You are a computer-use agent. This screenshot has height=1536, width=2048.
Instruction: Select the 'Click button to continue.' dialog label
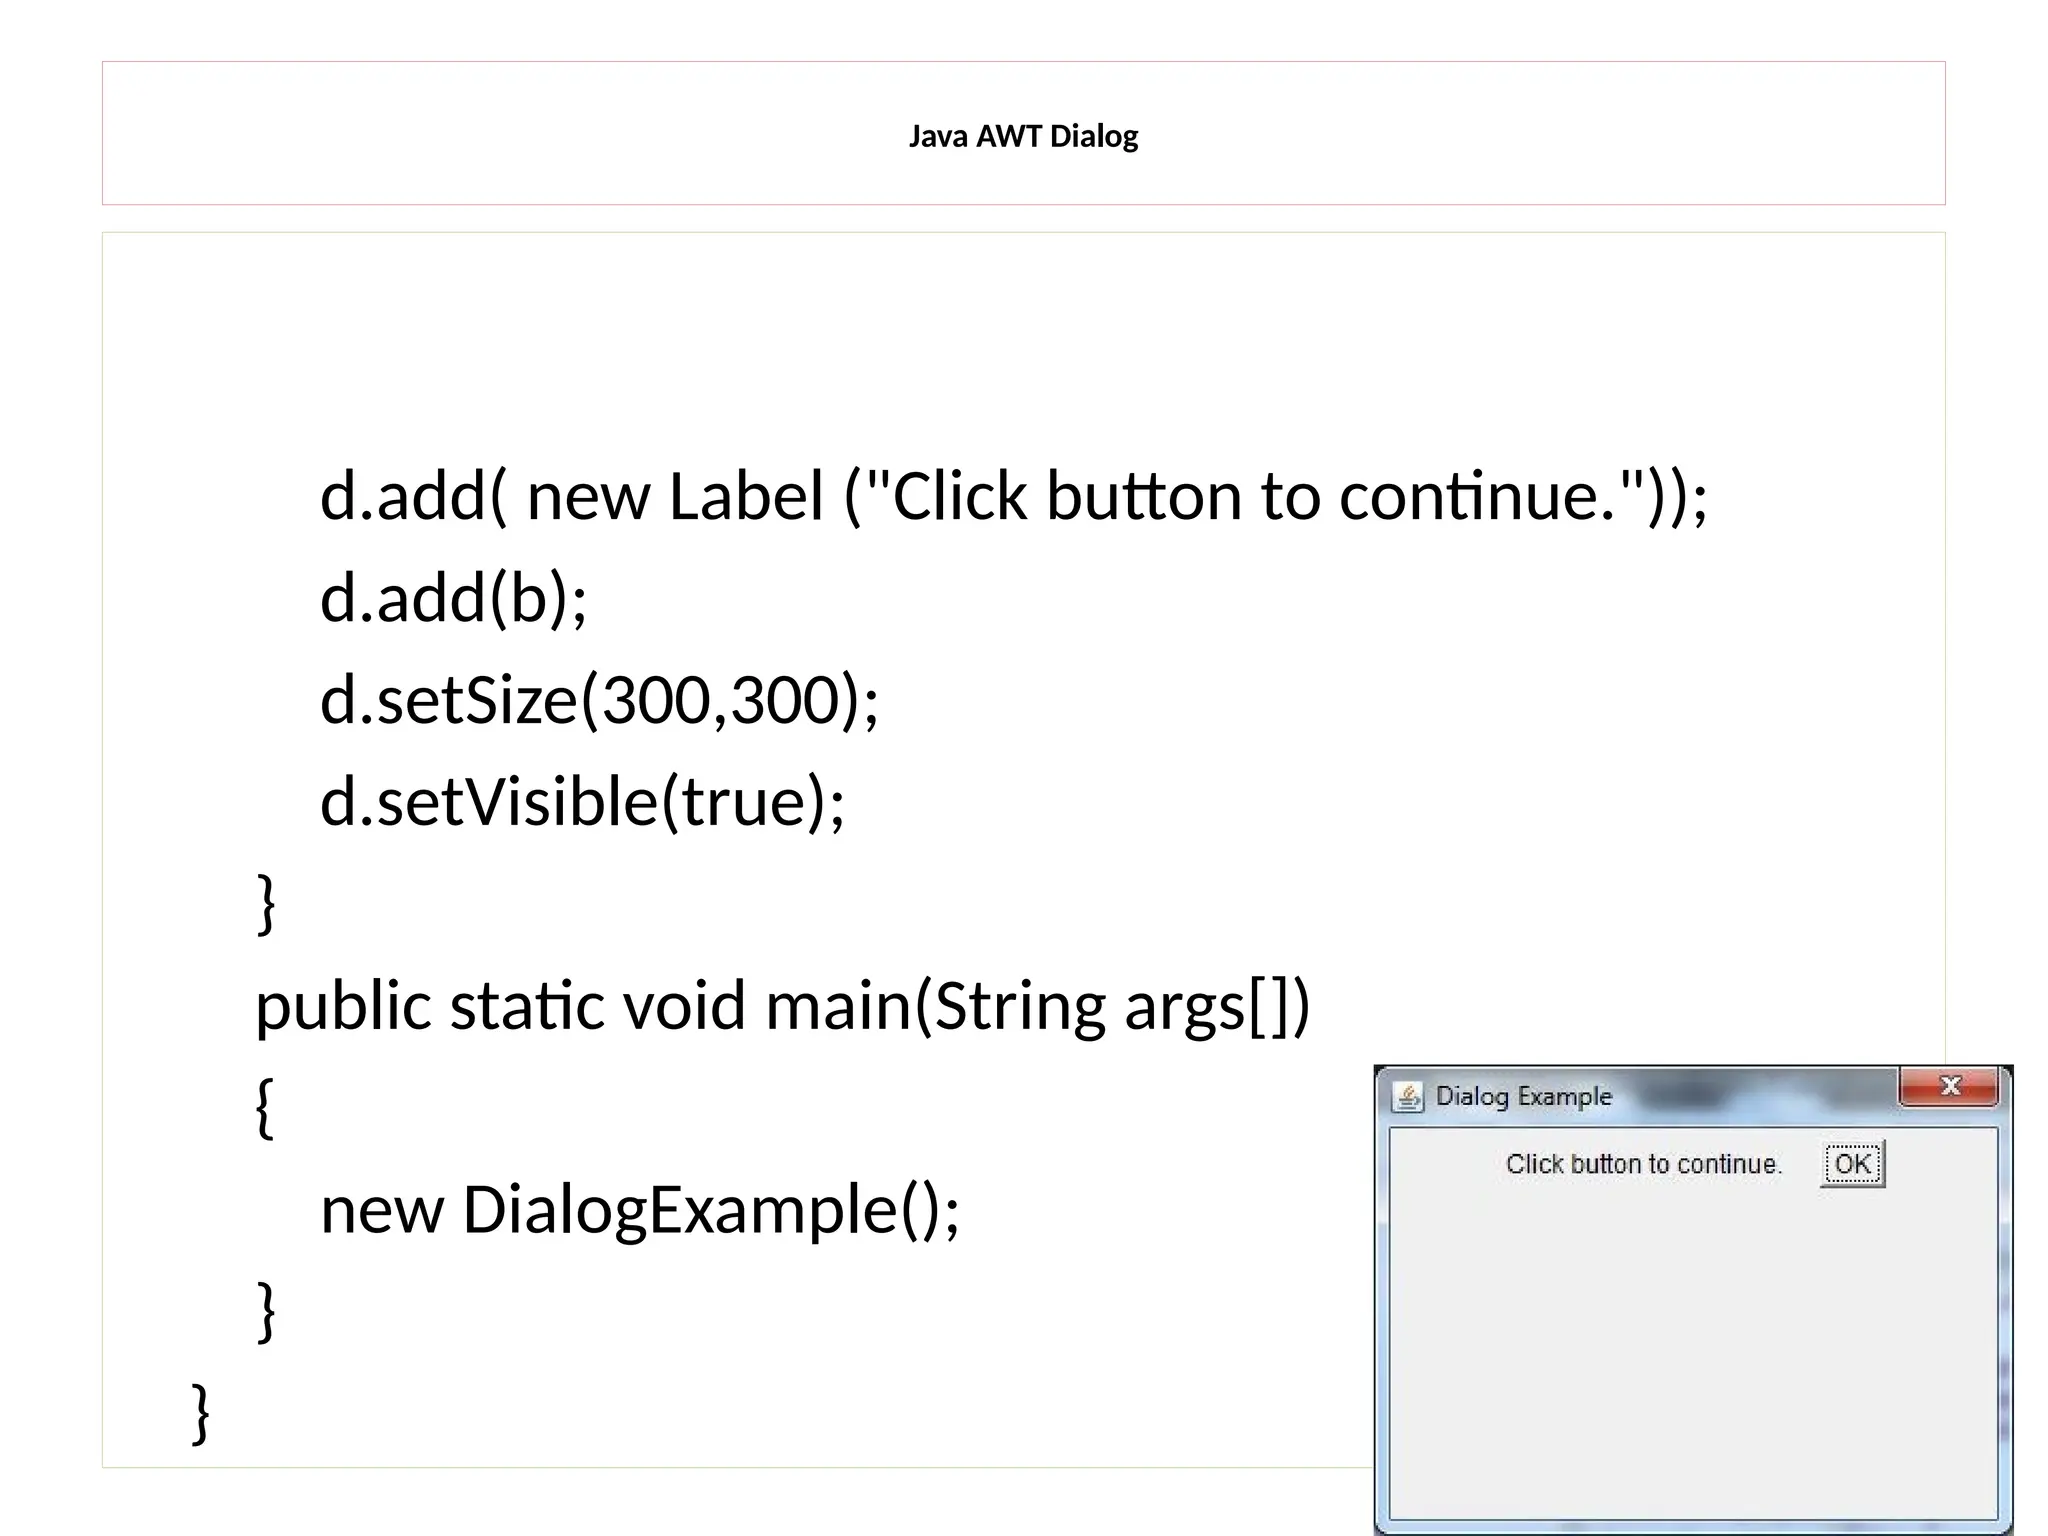1644,1164
